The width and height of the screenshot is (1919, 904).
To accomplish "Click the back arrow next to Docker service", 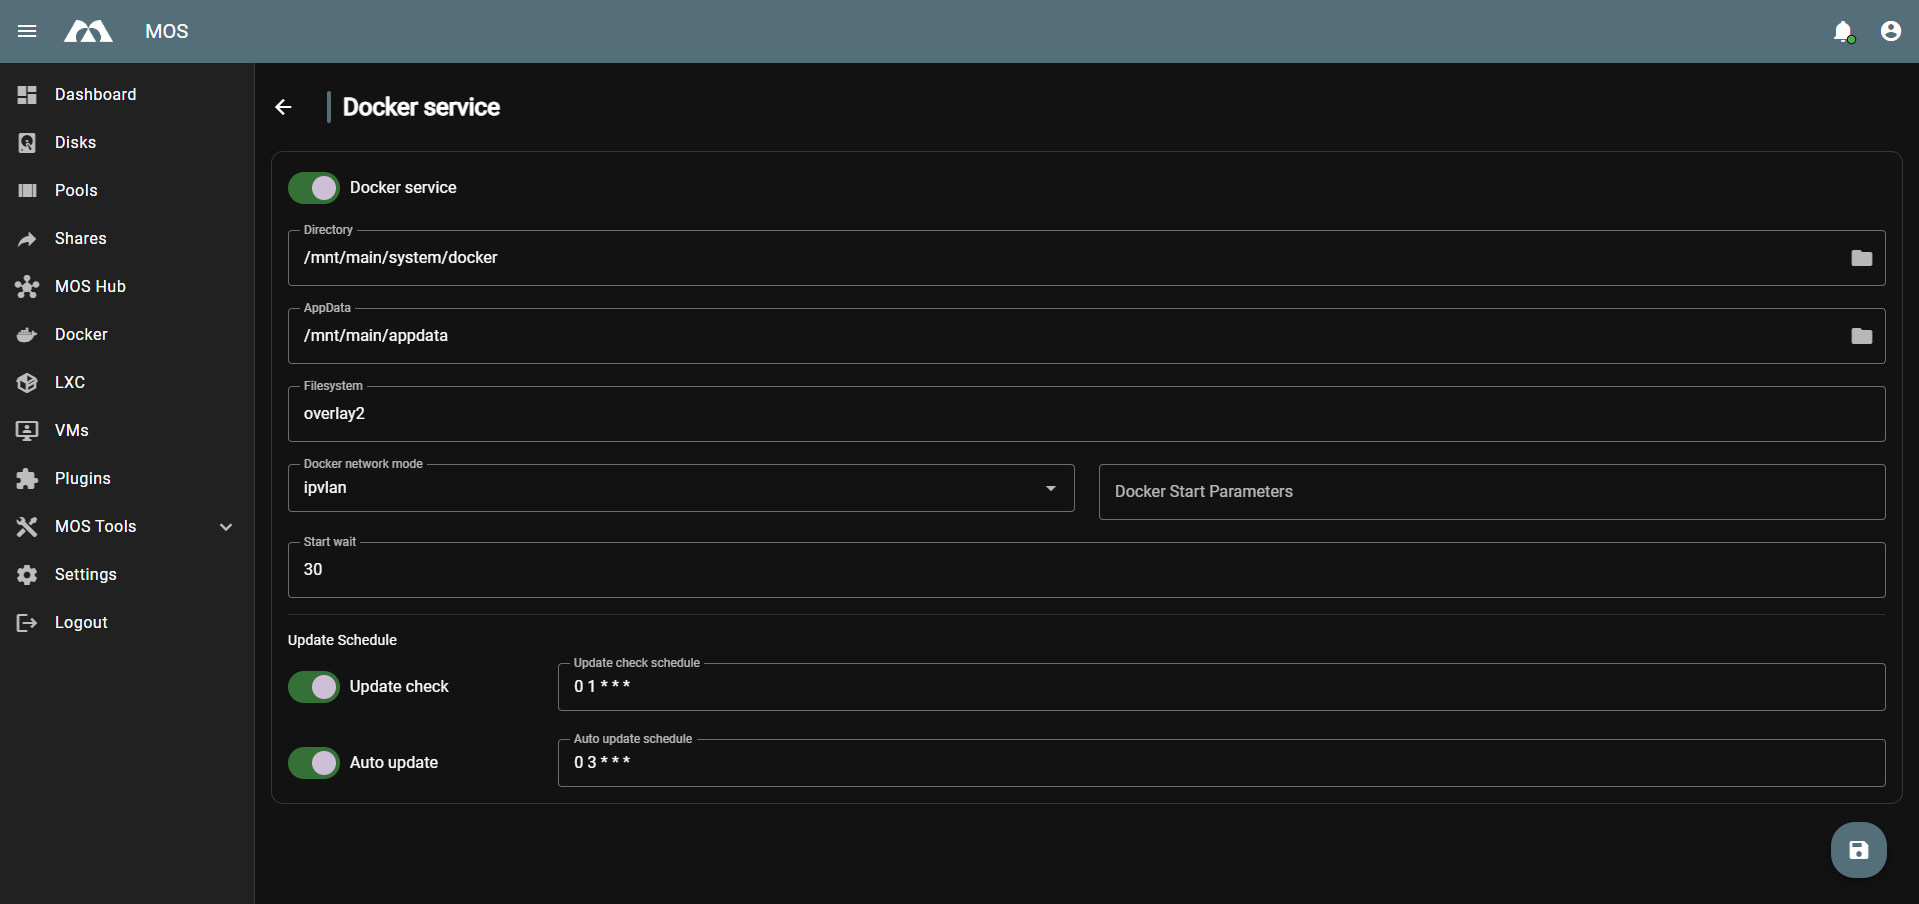I will pyautogui.click(x=283, y=107).
